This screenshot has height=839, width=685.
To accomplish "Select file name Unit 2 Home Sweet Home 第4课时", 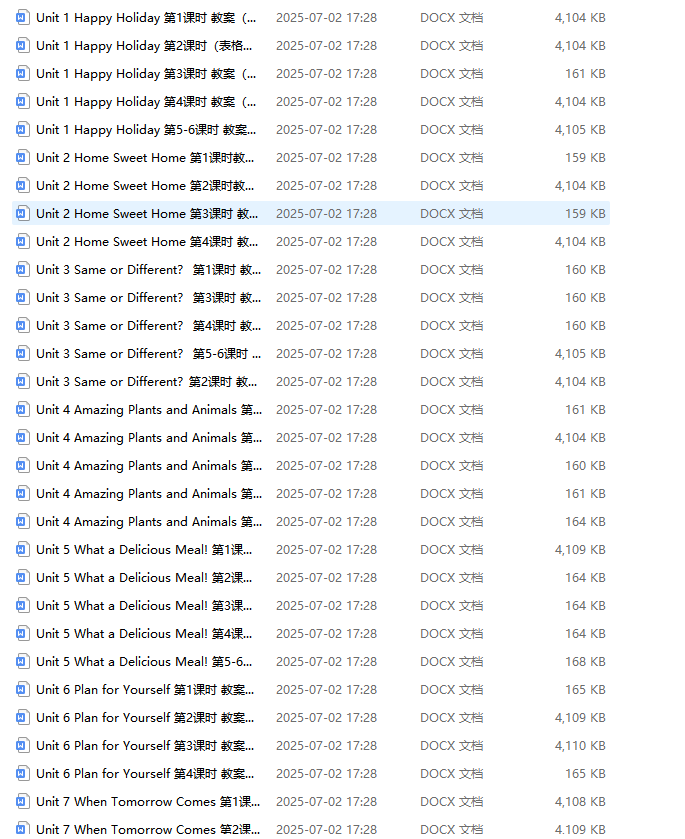I will click(146, 242).
